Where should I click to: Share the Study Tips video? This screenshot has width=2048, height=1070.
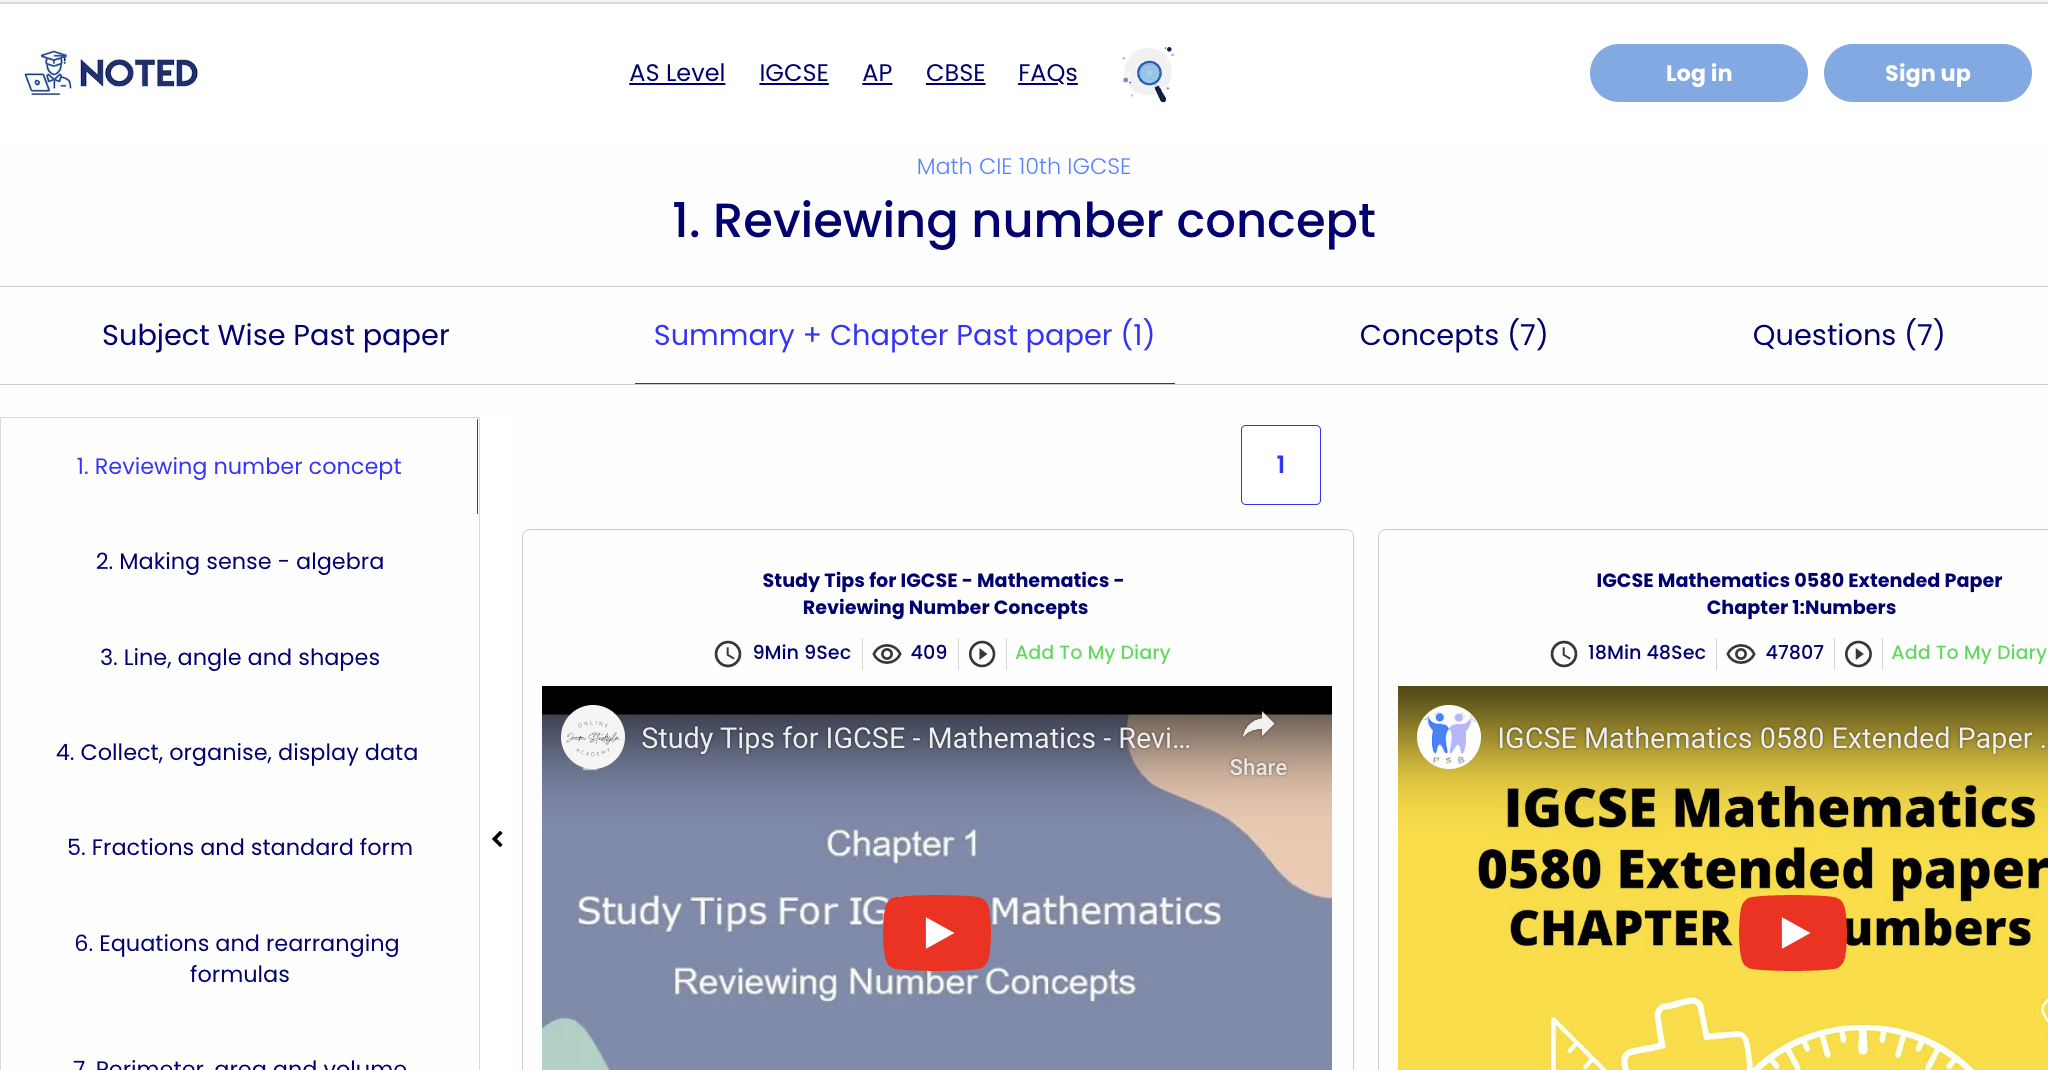(x=1258, y=744)
